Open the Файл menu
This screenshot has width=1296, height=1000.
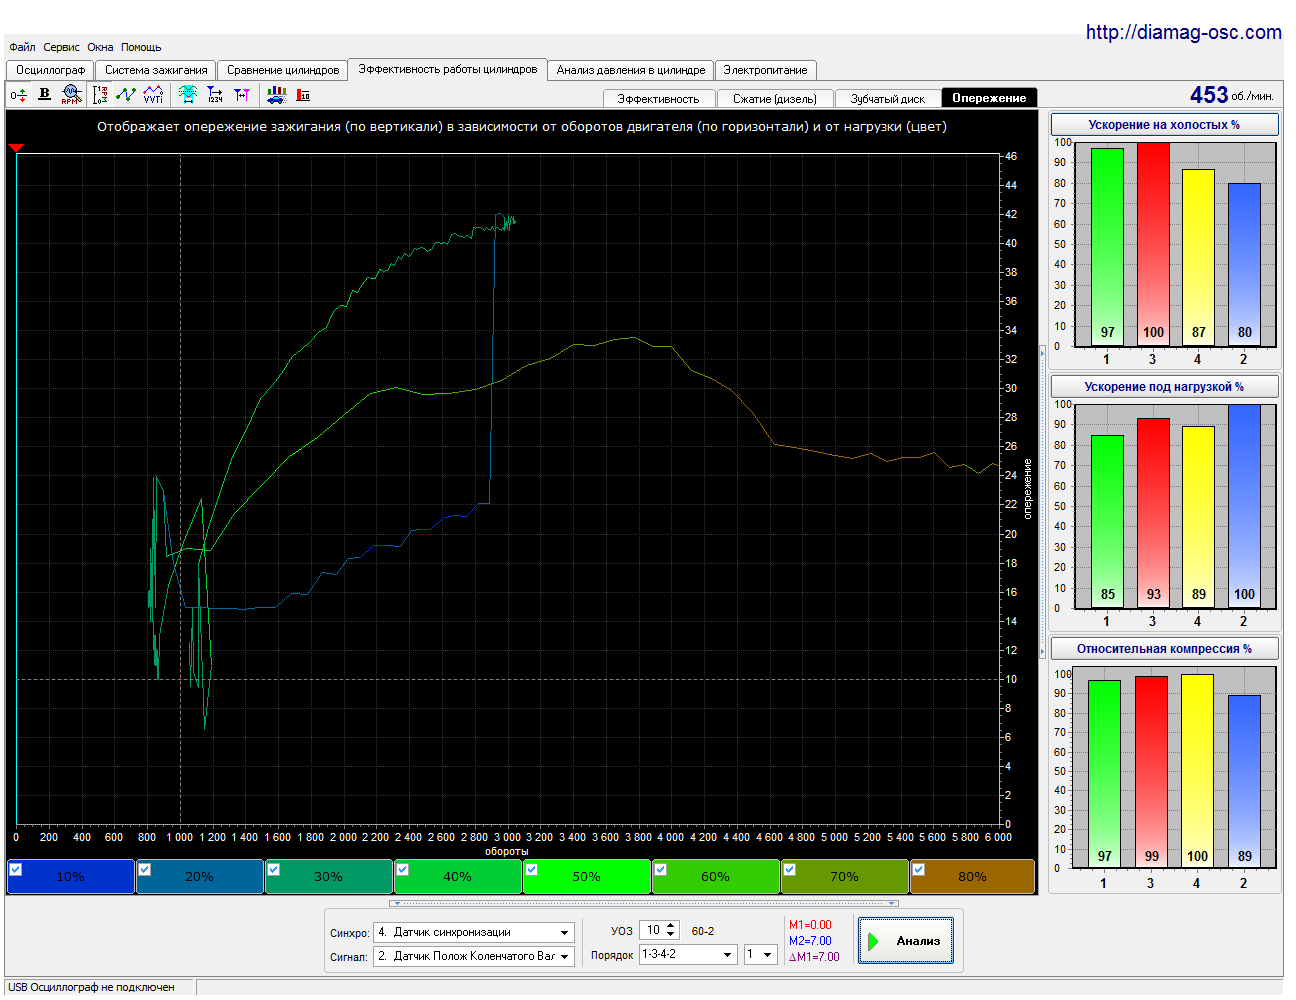(22, 47)
